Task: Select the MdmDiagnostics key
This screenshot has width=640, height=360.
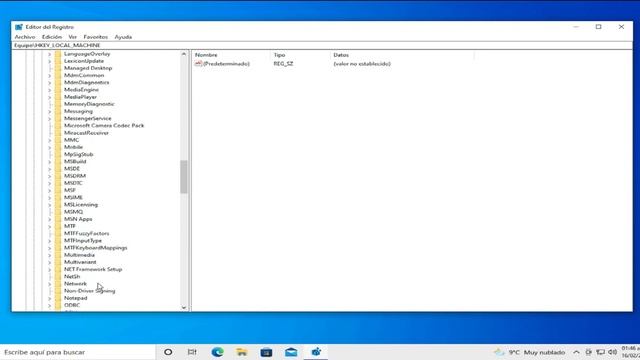Action: [x=87, y=82]
